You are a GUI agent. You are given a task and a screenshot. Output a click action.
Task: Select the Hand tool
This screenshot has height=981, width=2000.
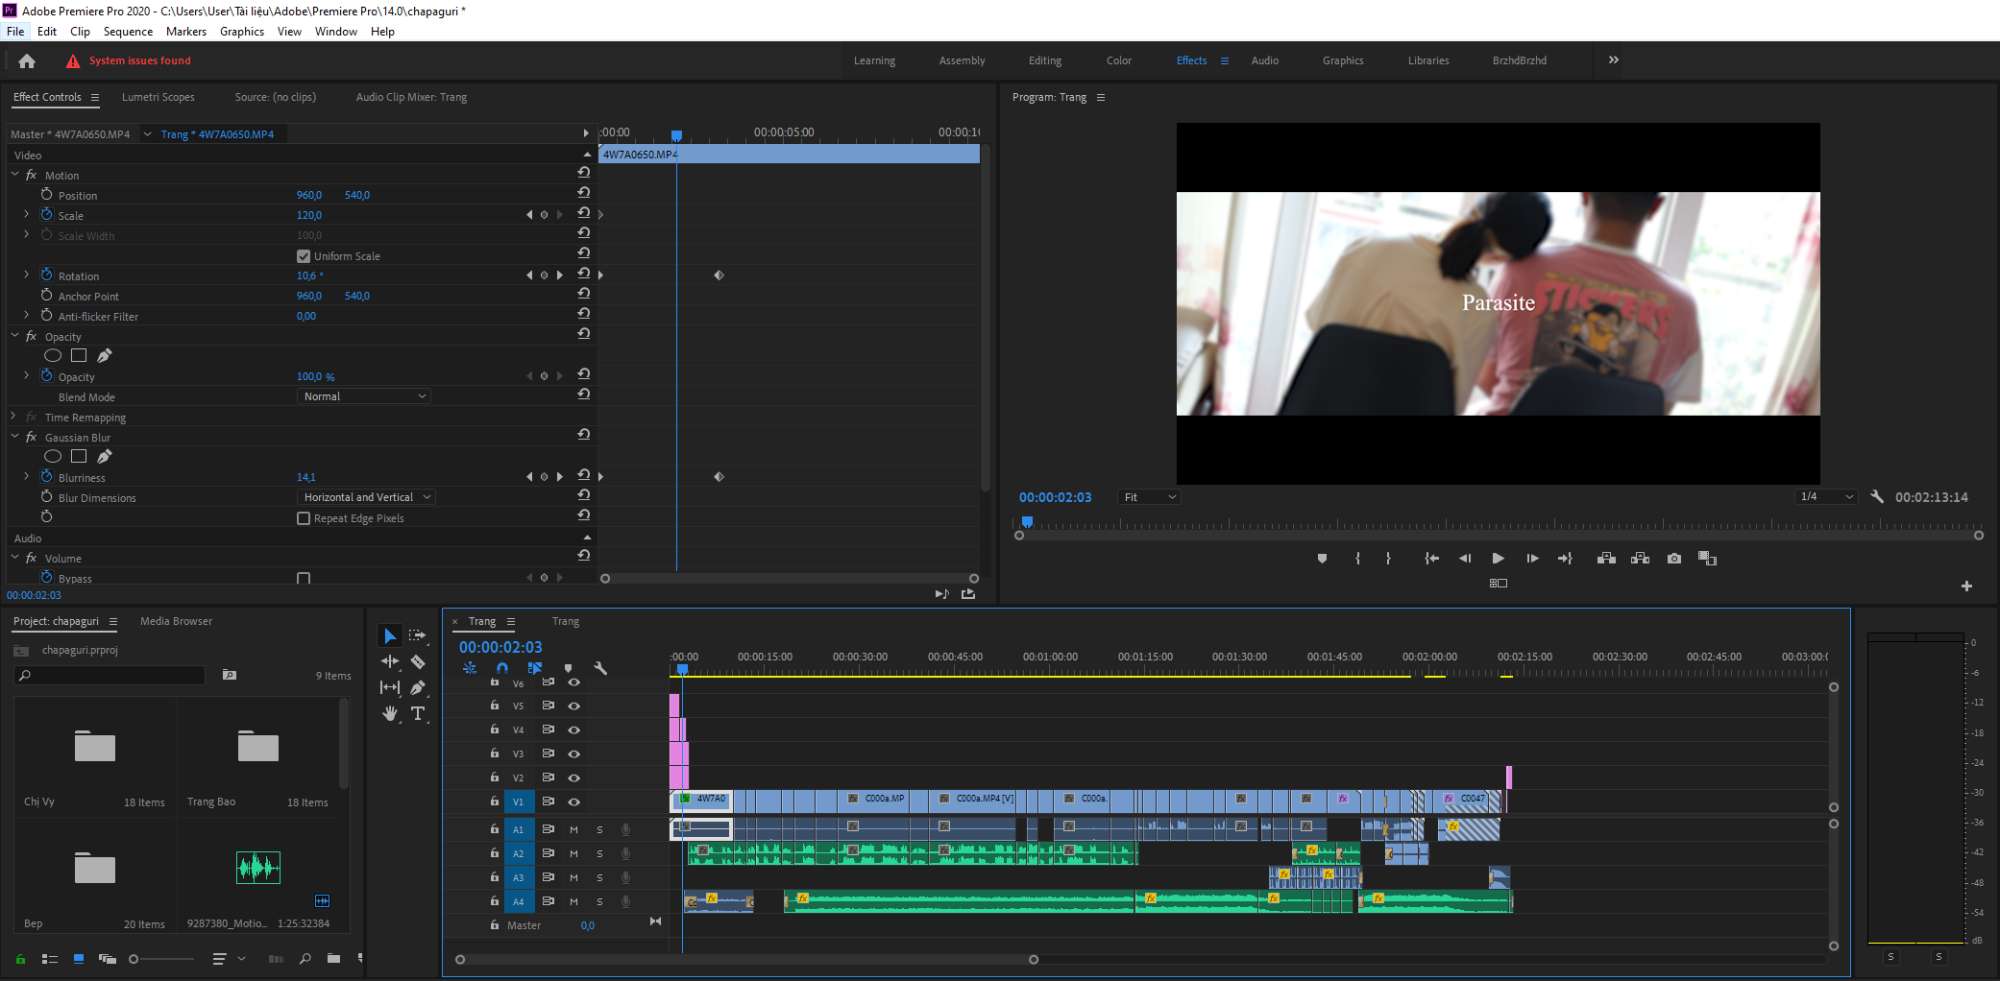[x=390, y=713]
